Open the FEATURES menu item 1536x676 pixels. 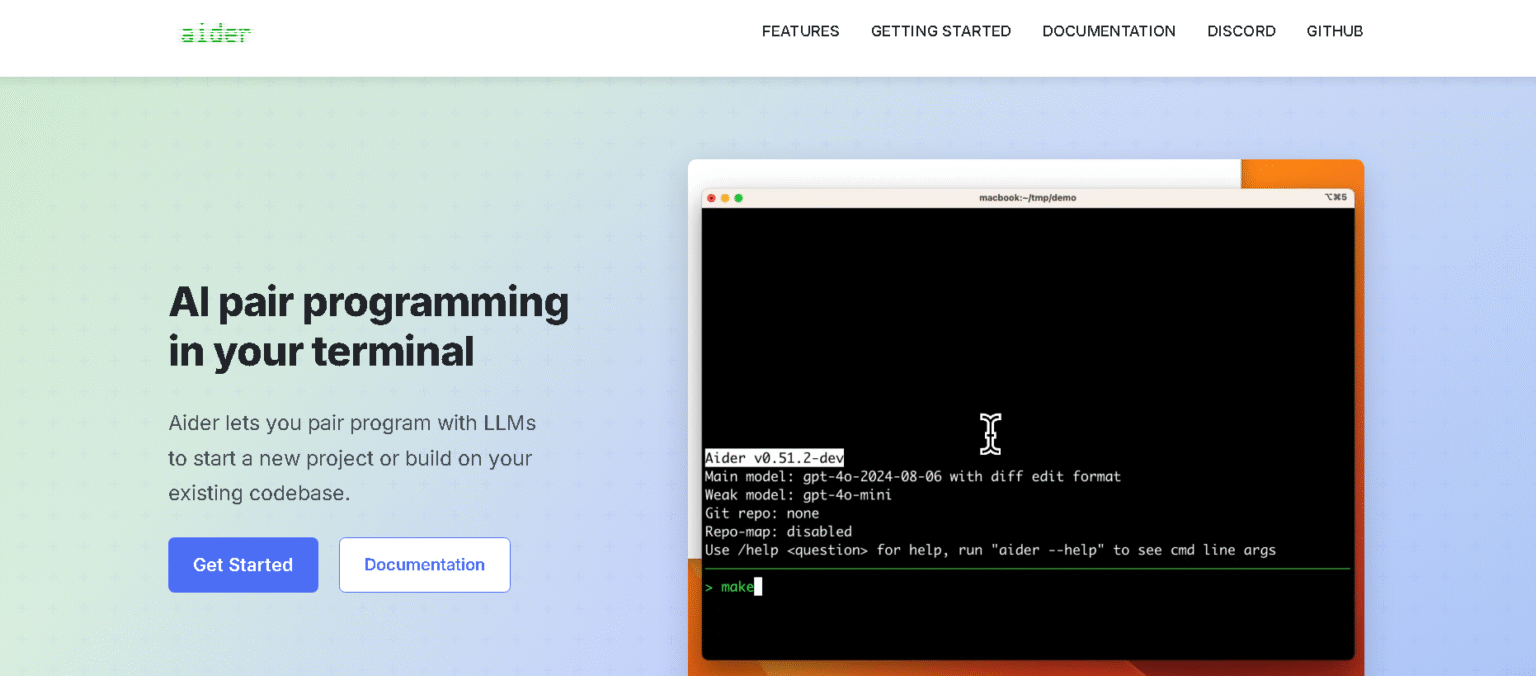800,31
